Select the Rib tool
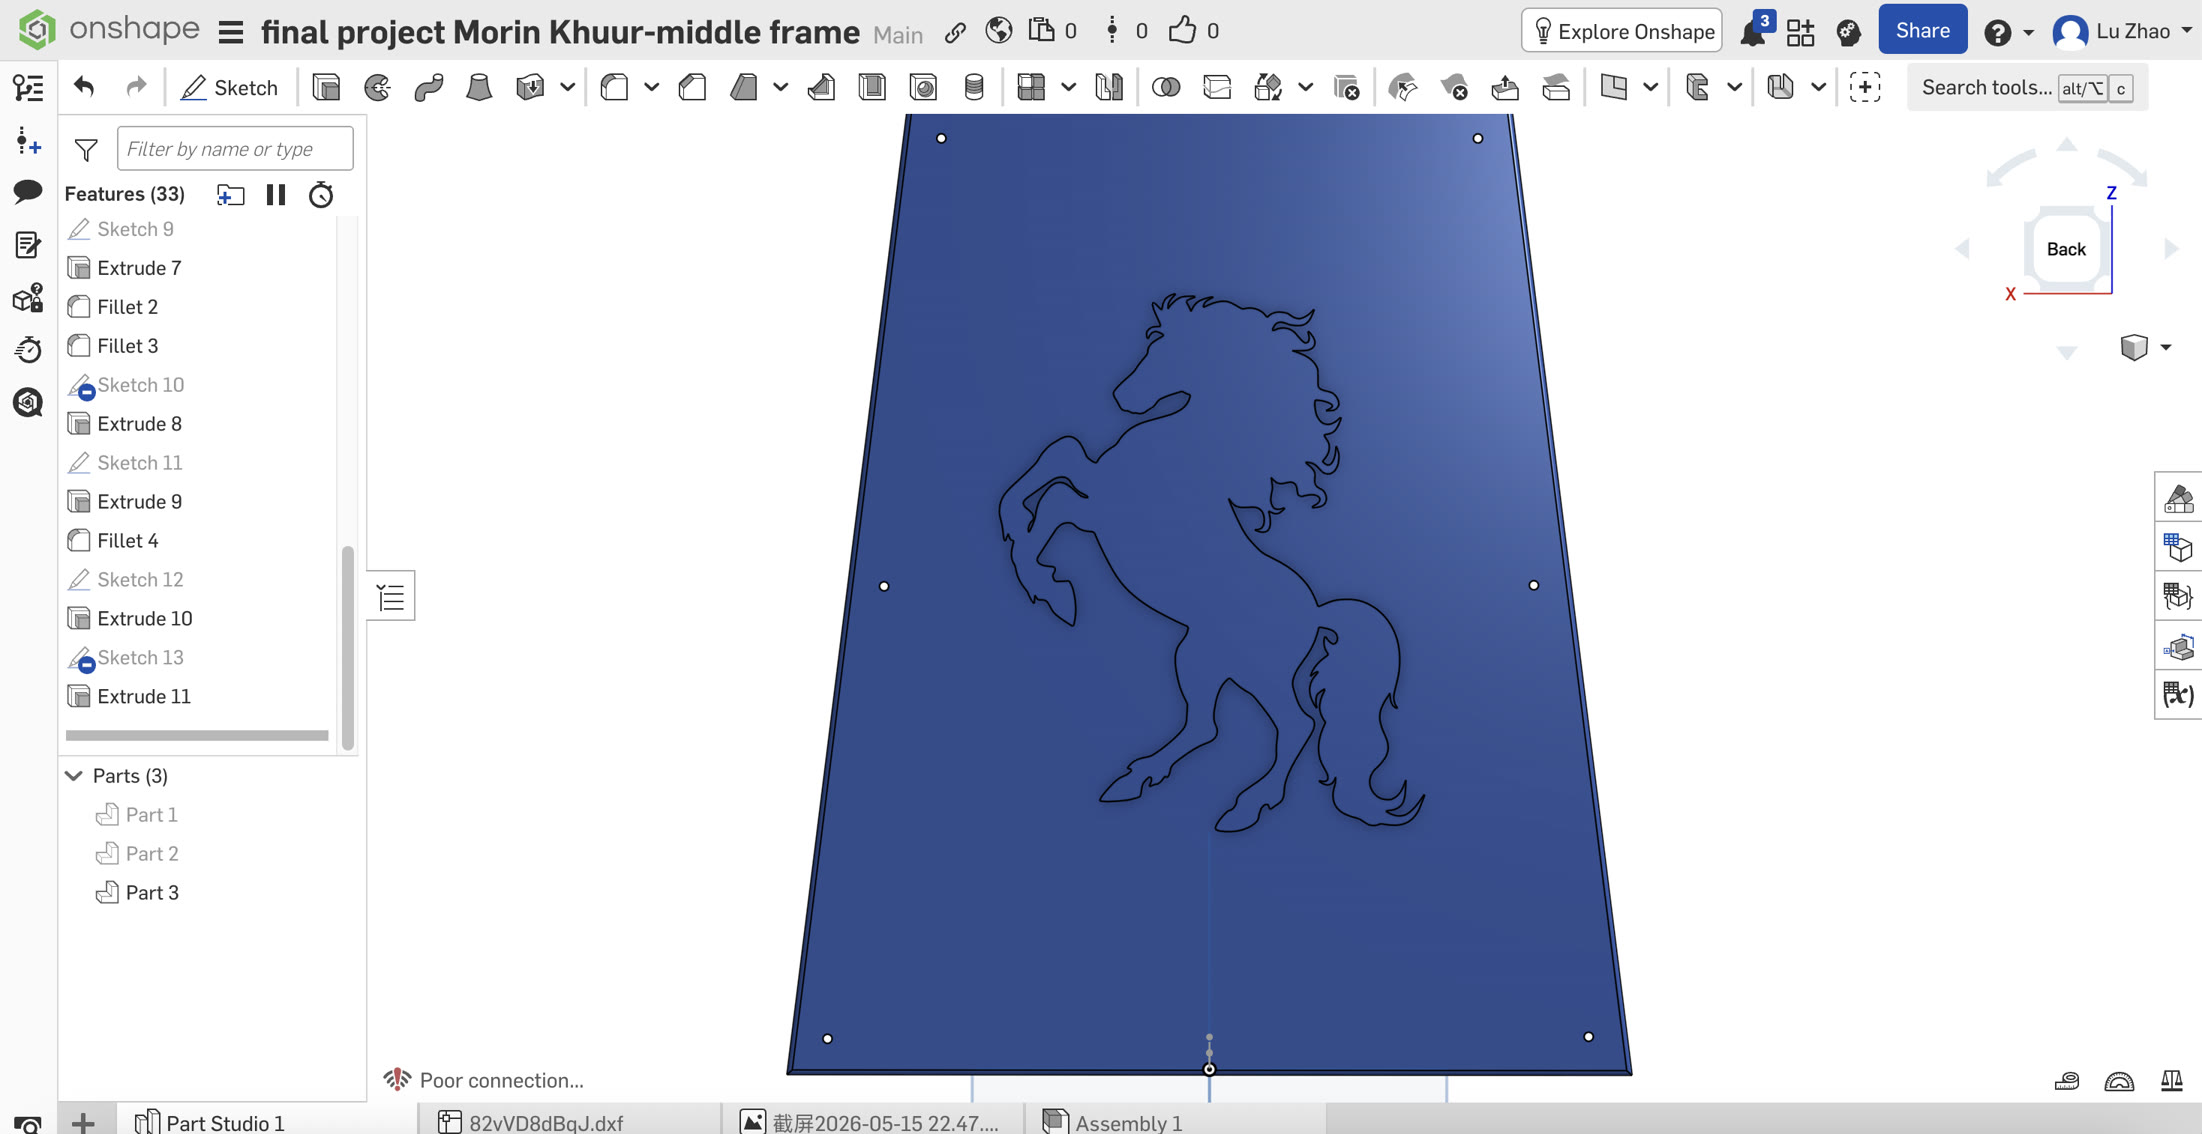This screenshot has width=2202, height=1134. pyautogui.click(x=821, y=87)
